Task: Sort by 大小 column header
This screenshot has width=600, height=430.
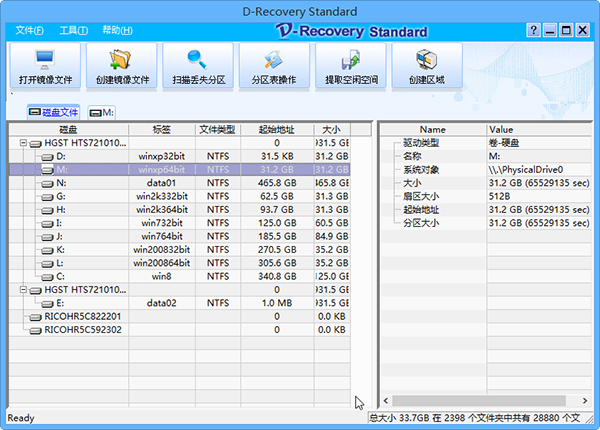Action: click(332, 130)
